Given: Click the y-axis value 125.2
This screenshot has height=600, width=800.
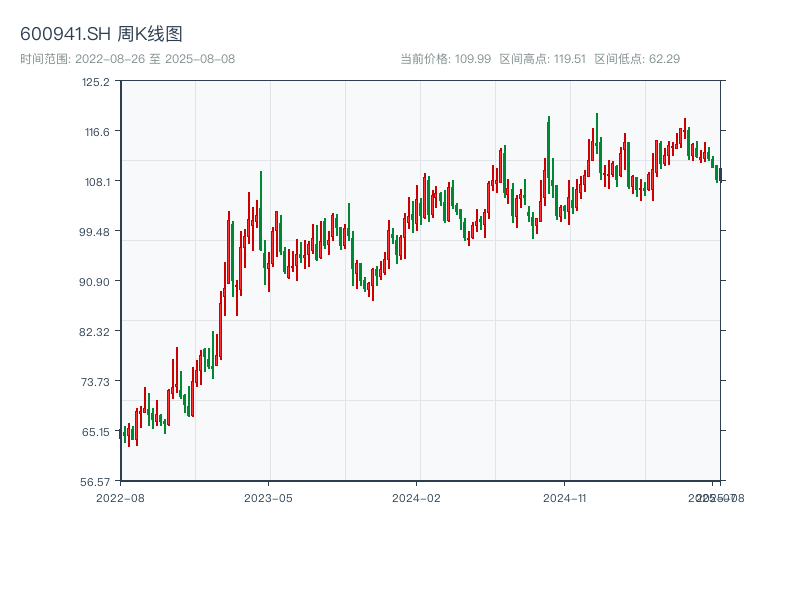Looking at the screenshot, I should 96,82.
